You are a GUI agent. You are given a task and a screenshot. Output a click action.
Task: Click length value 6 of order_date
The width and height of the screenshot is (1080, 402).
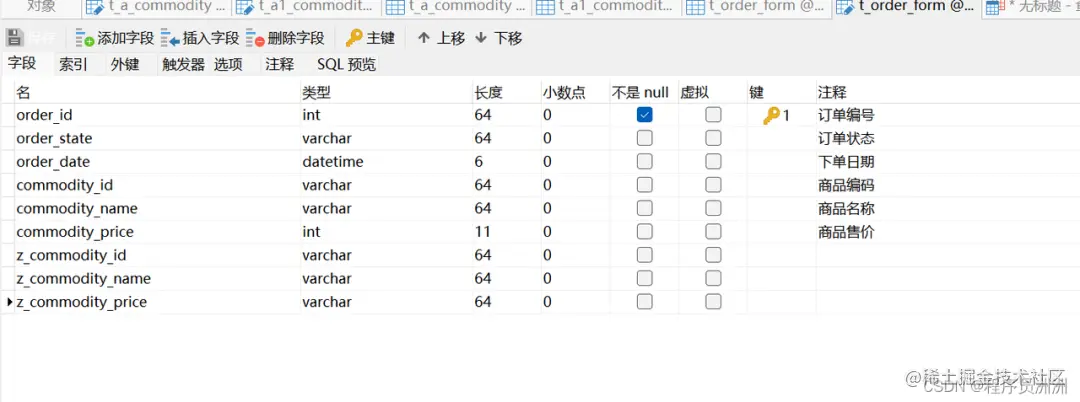[506, 162]
